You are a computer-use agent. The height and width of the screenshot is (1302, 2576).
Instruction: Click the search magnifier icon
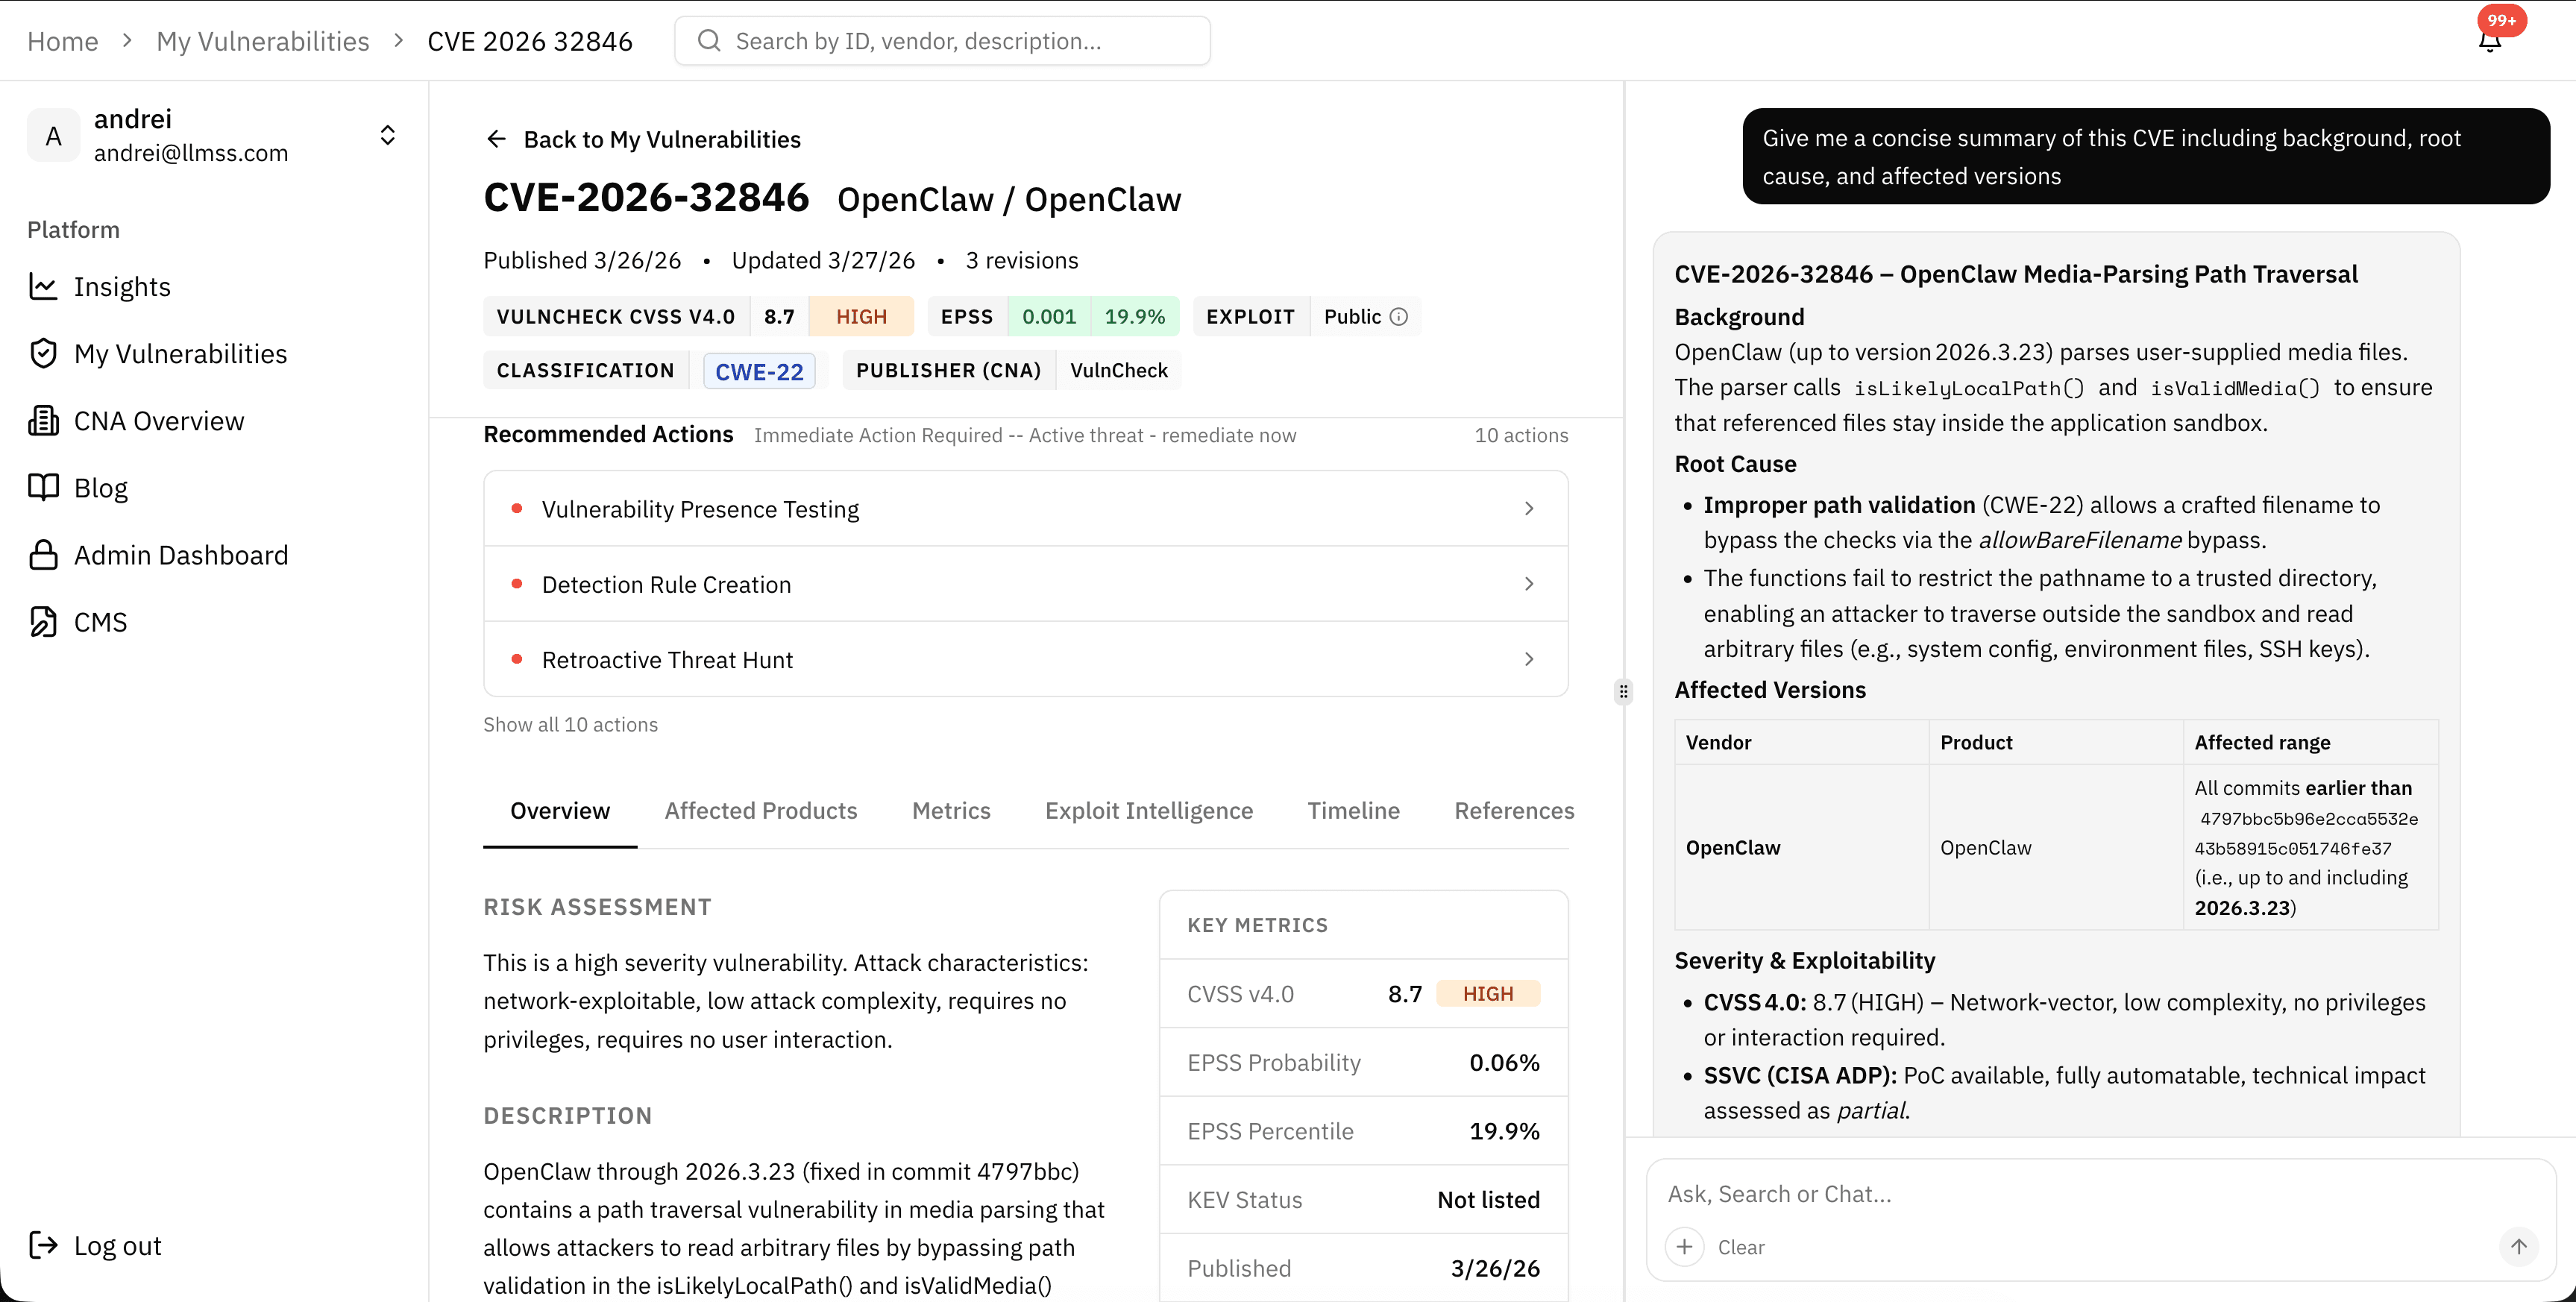coord(710,41)
